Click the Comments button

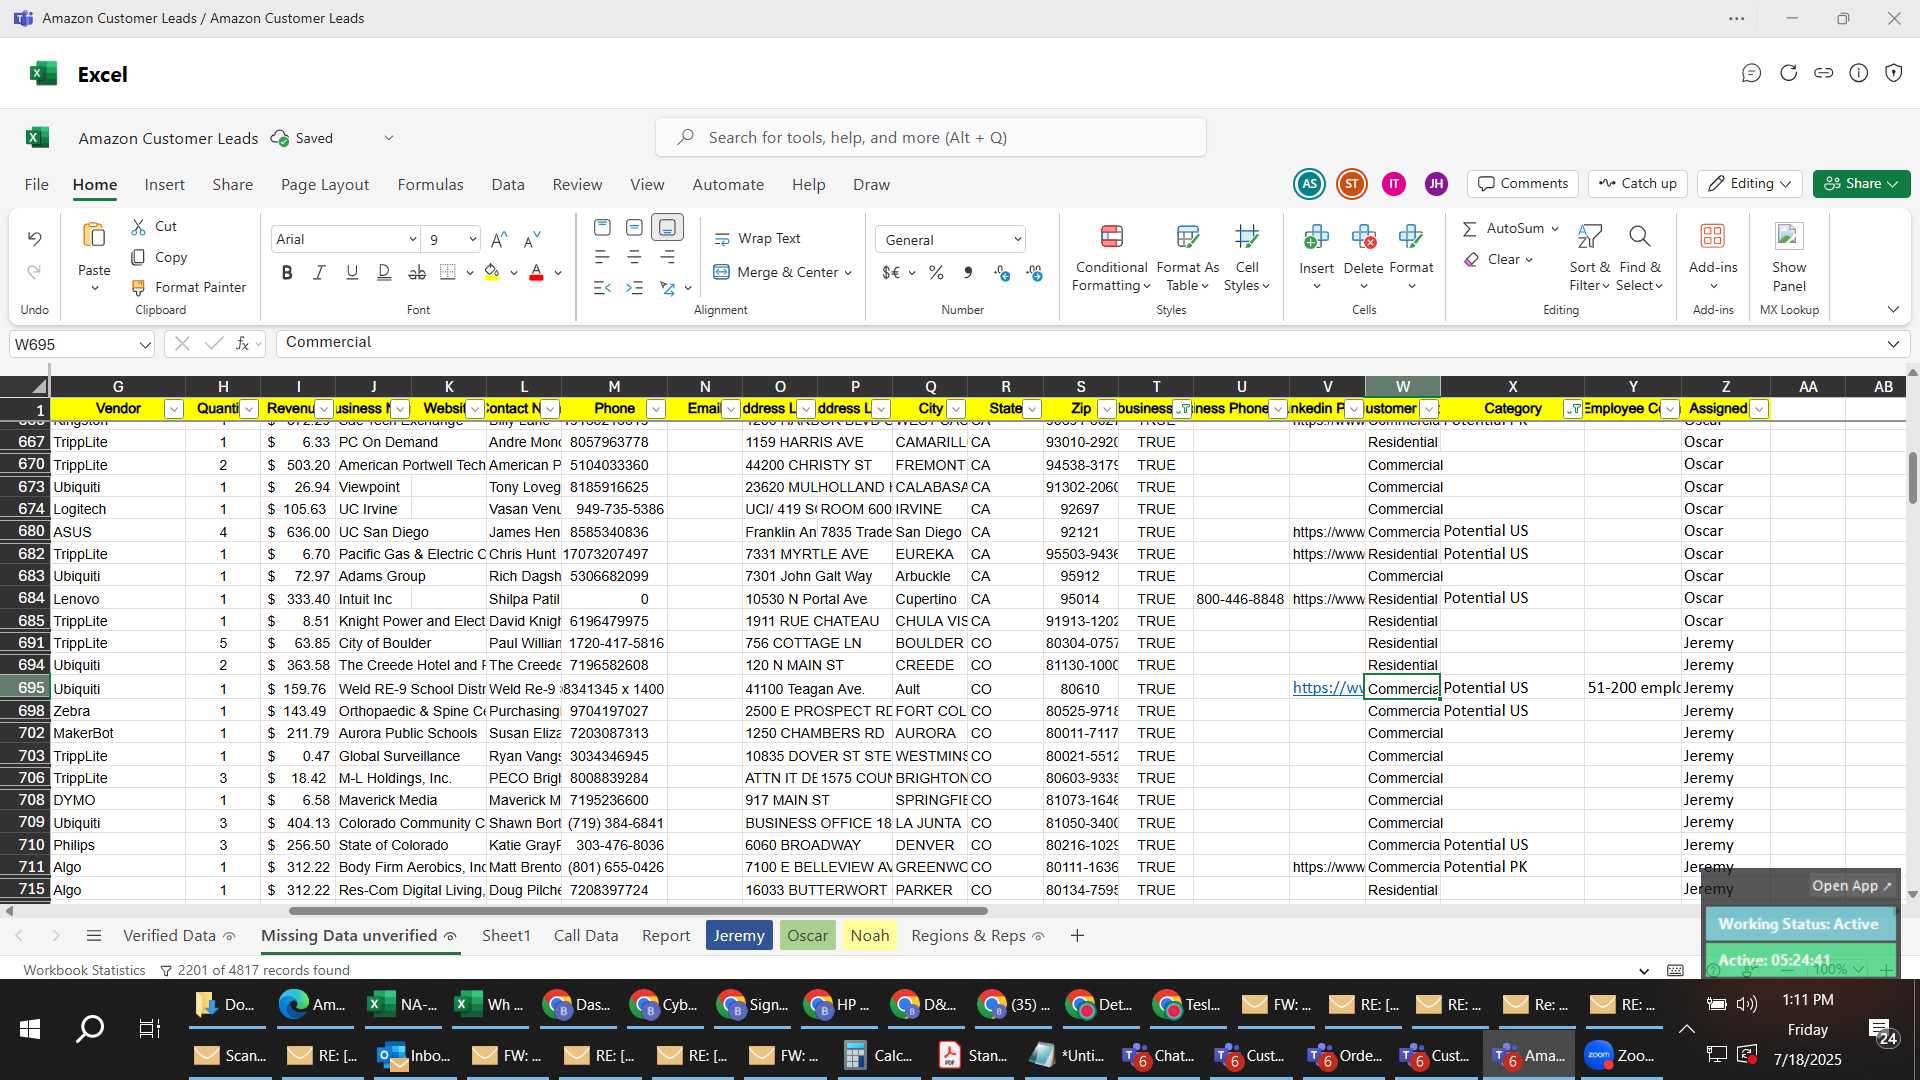(x=1523, y=184)
